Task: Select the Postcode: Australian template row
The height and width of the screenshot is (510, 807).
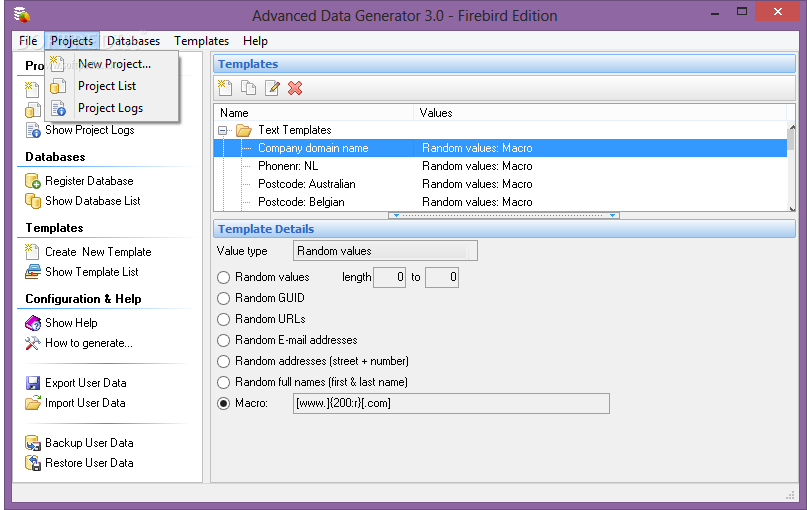Action: tap(500, 184)
